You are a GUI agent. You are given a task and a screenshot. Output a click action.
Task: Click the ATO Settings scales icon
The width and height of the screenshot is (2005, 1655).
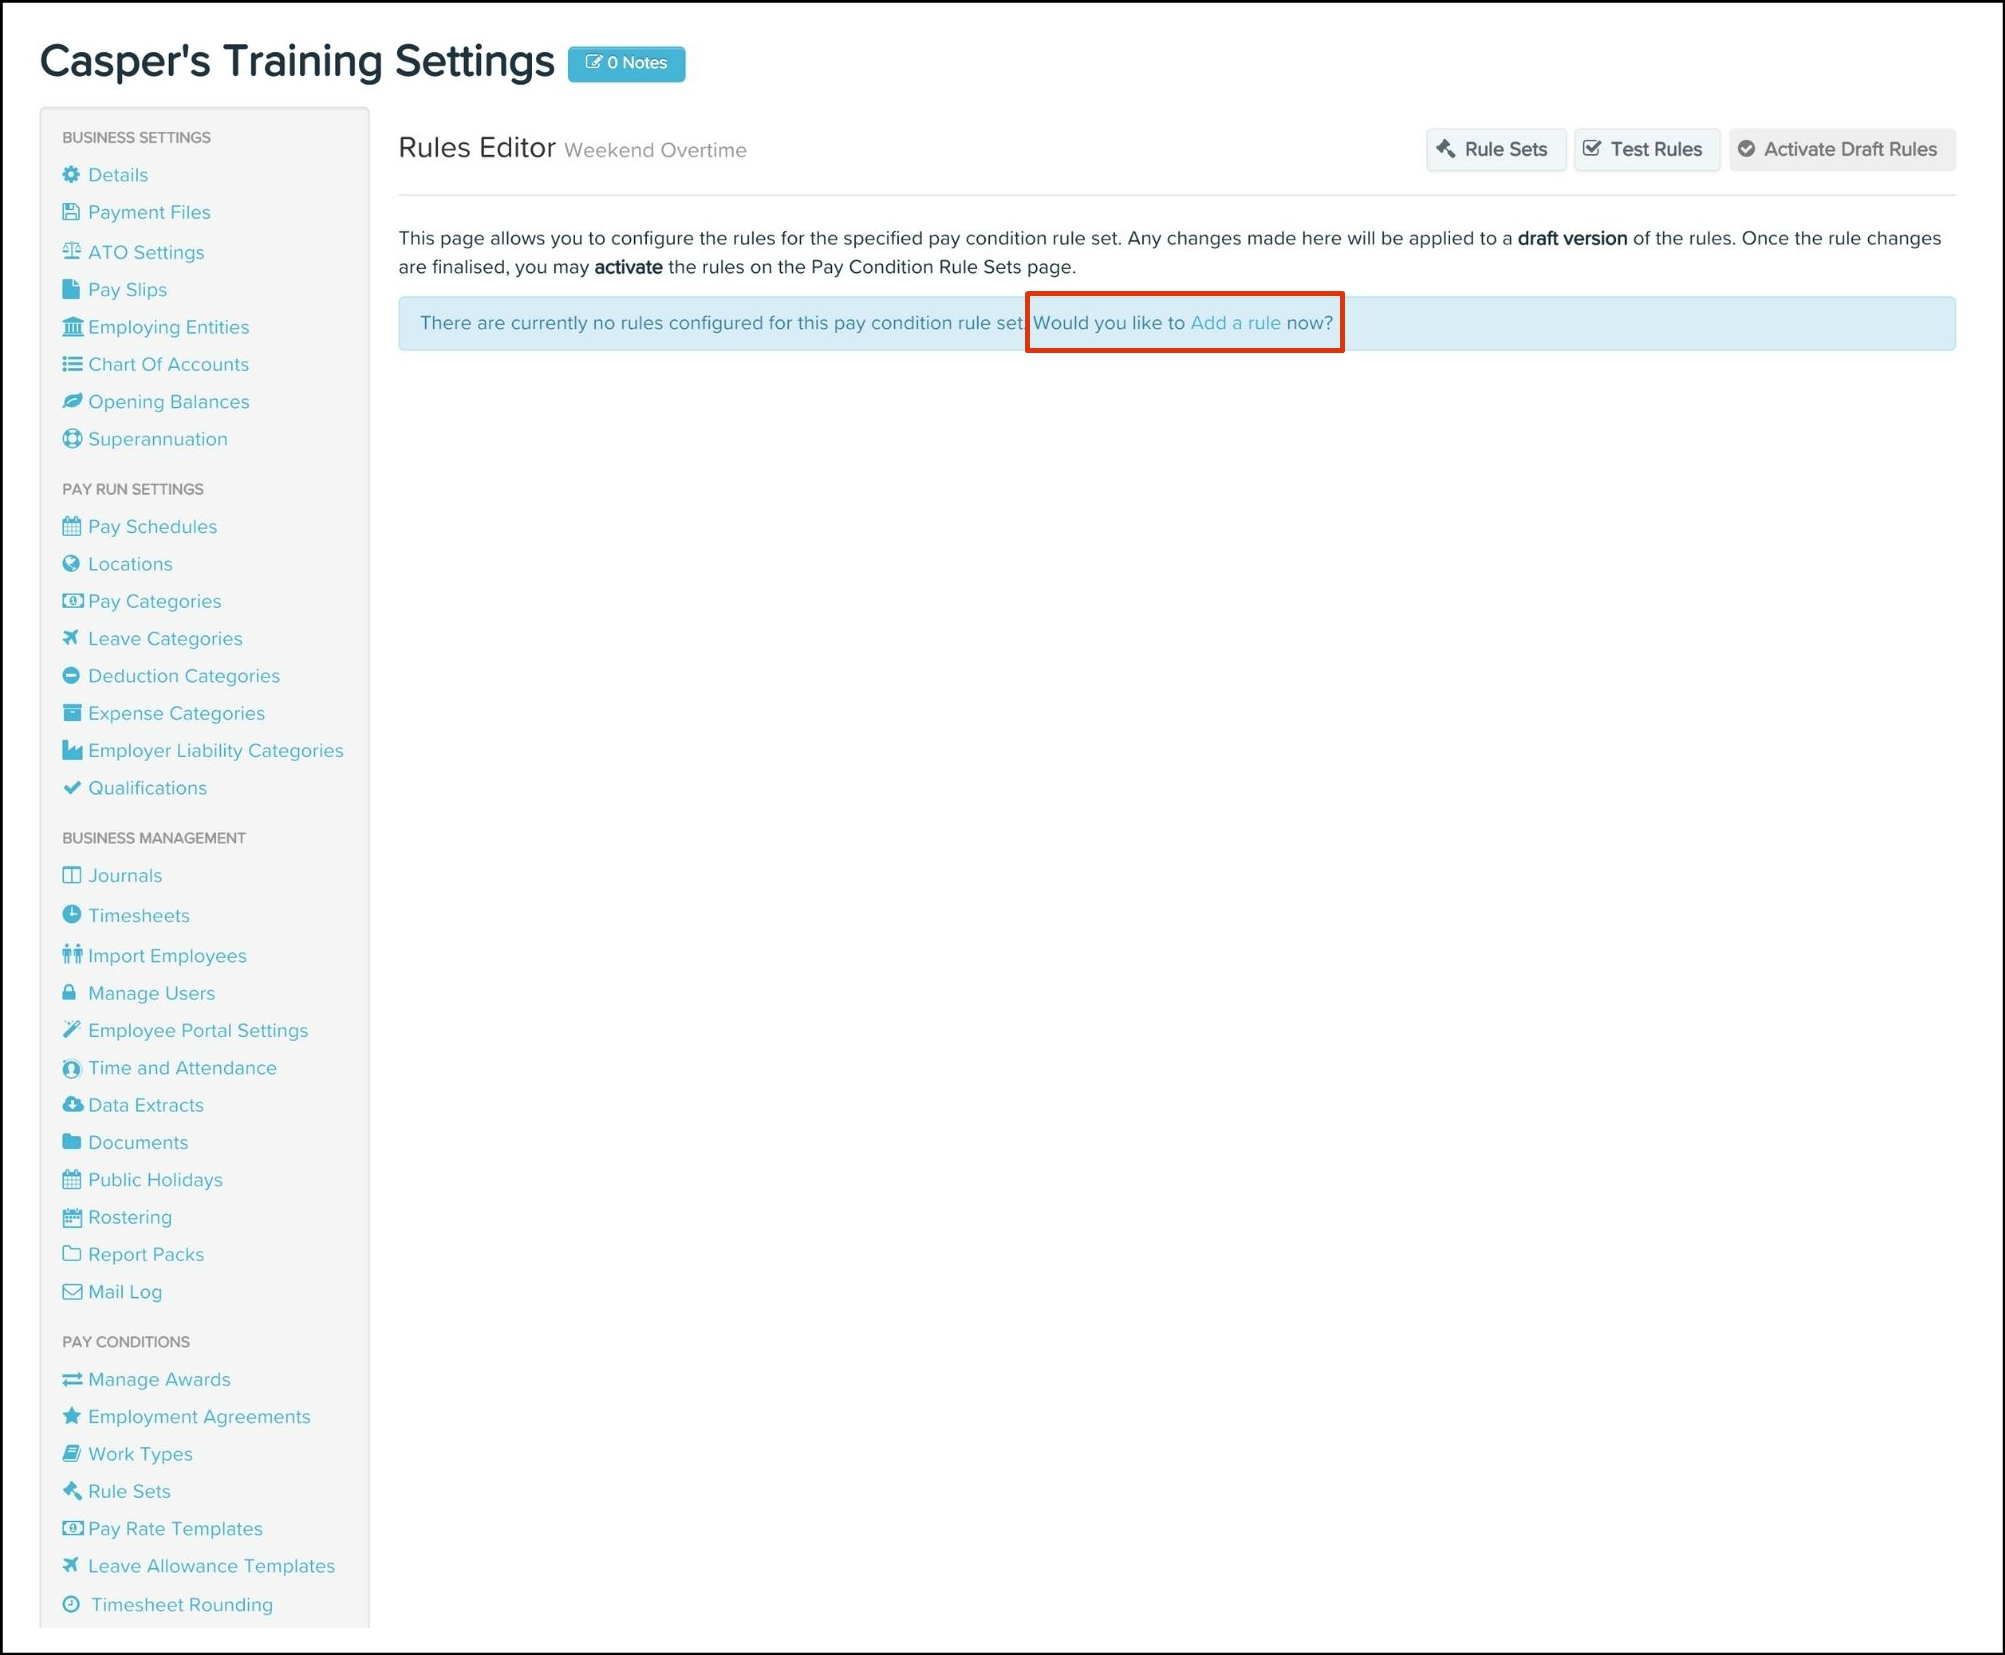[71, 252]
